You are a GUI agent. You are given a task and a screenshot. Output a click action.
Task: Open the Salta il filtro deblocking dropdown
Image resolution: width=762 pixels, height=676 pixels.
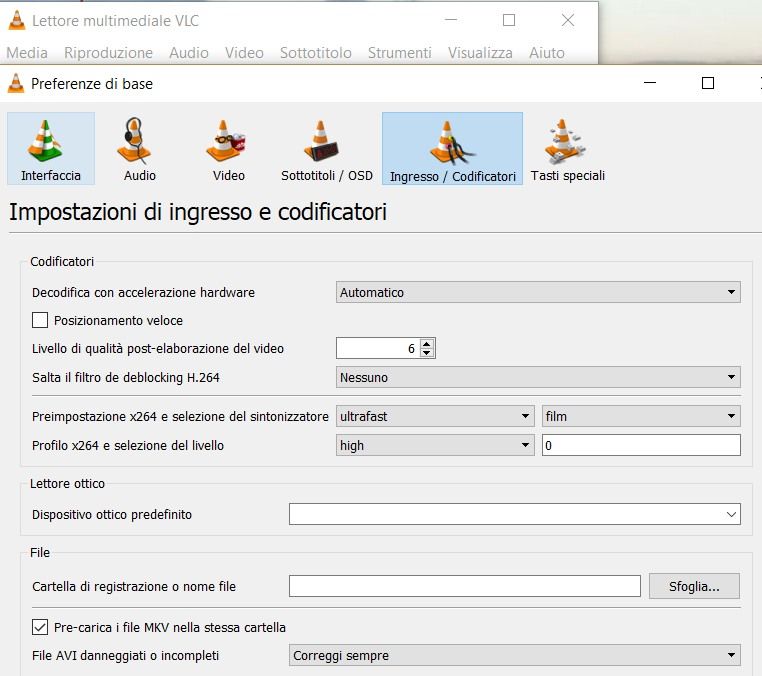click(537, 378)
